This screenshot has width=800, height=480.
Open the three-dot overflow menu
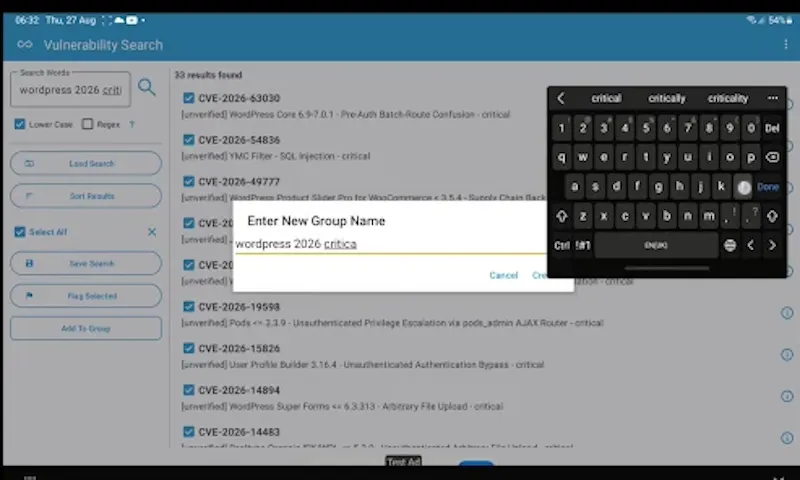pos(786,44)
